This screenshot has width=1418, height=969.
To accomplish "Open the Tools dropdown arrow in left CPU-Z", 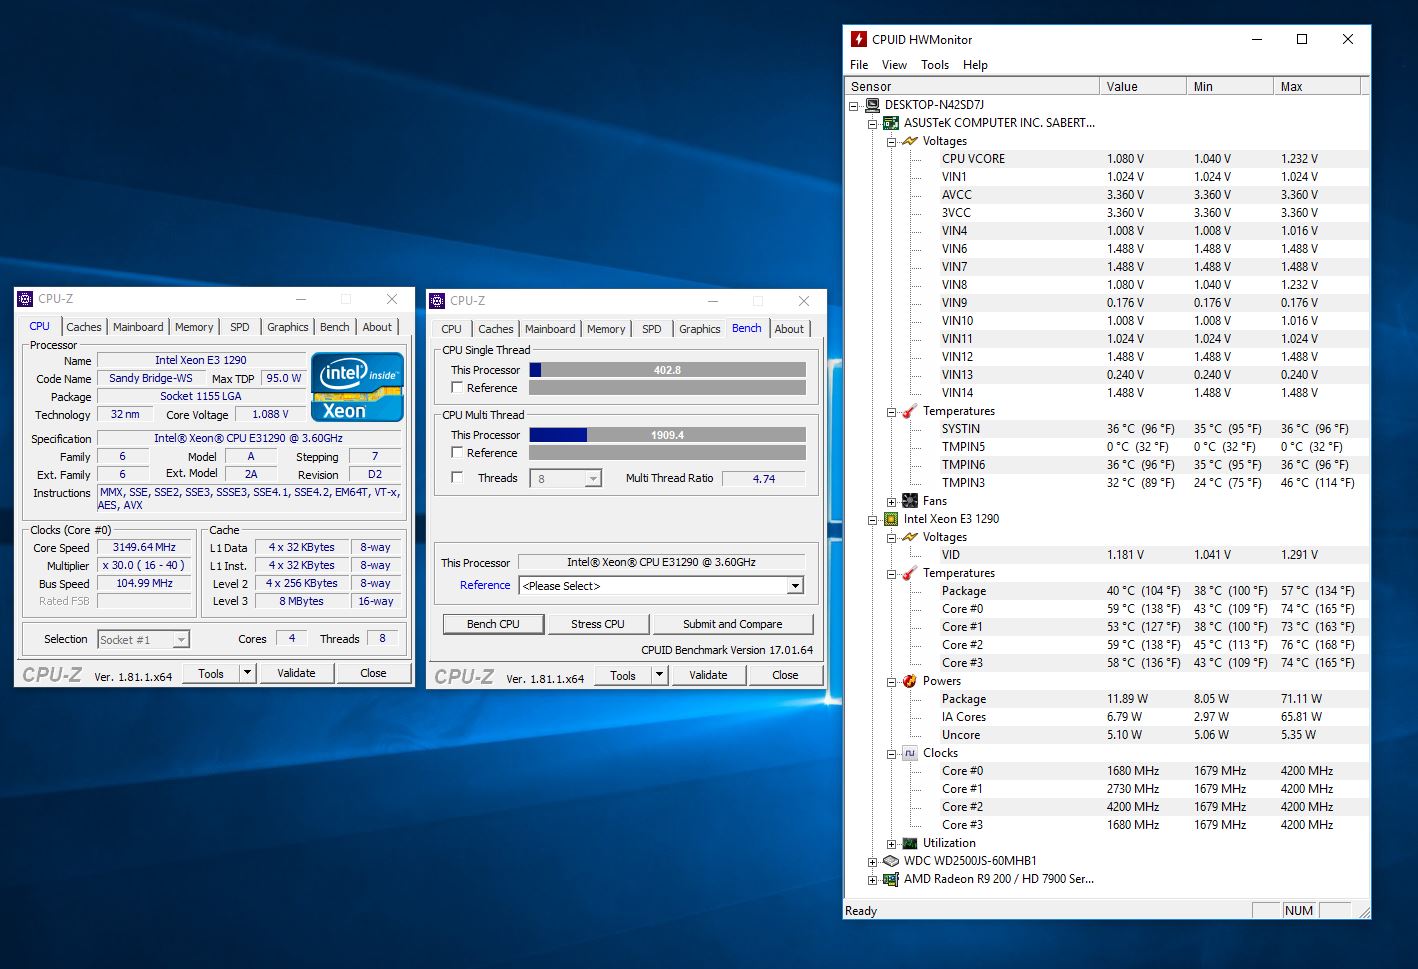I will click(247, 673).
